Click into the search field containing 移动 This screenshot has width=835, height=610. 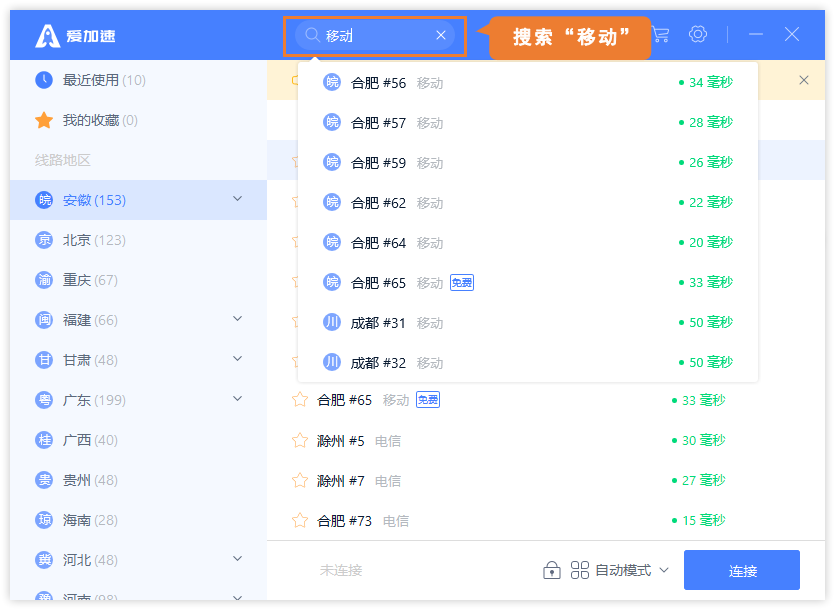(375, 36)
